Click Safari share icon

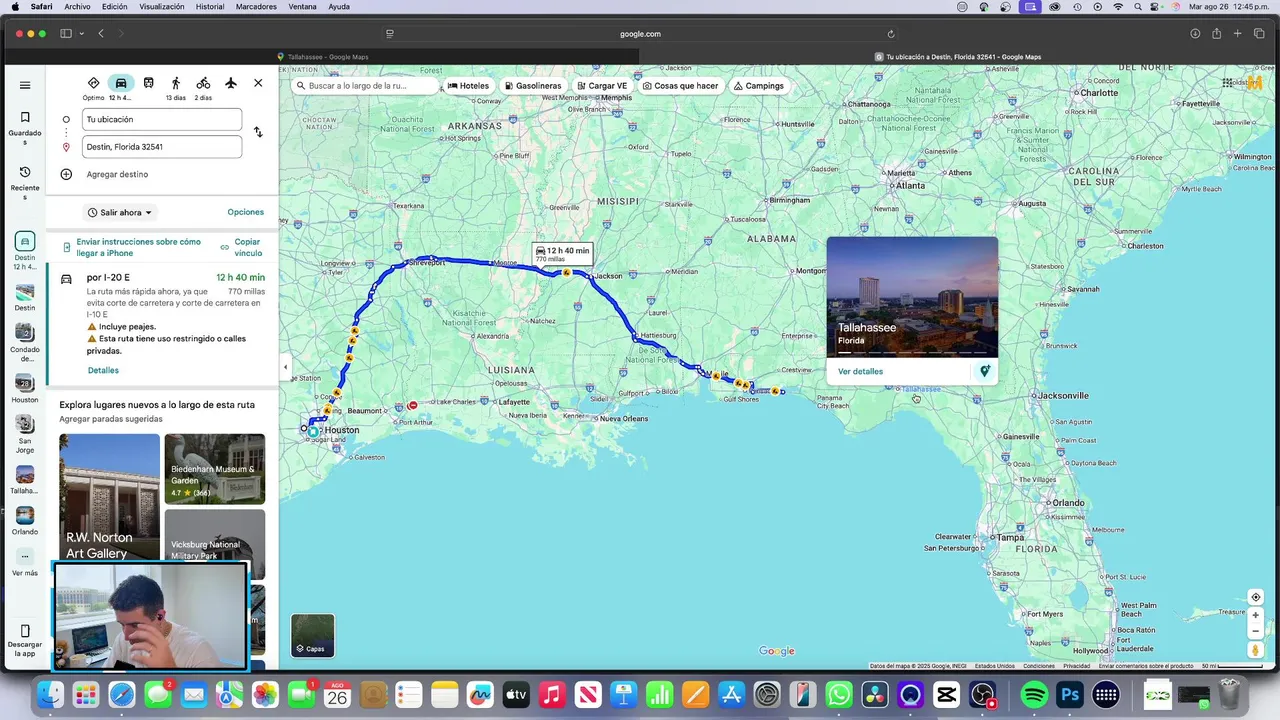(1216, 34)
